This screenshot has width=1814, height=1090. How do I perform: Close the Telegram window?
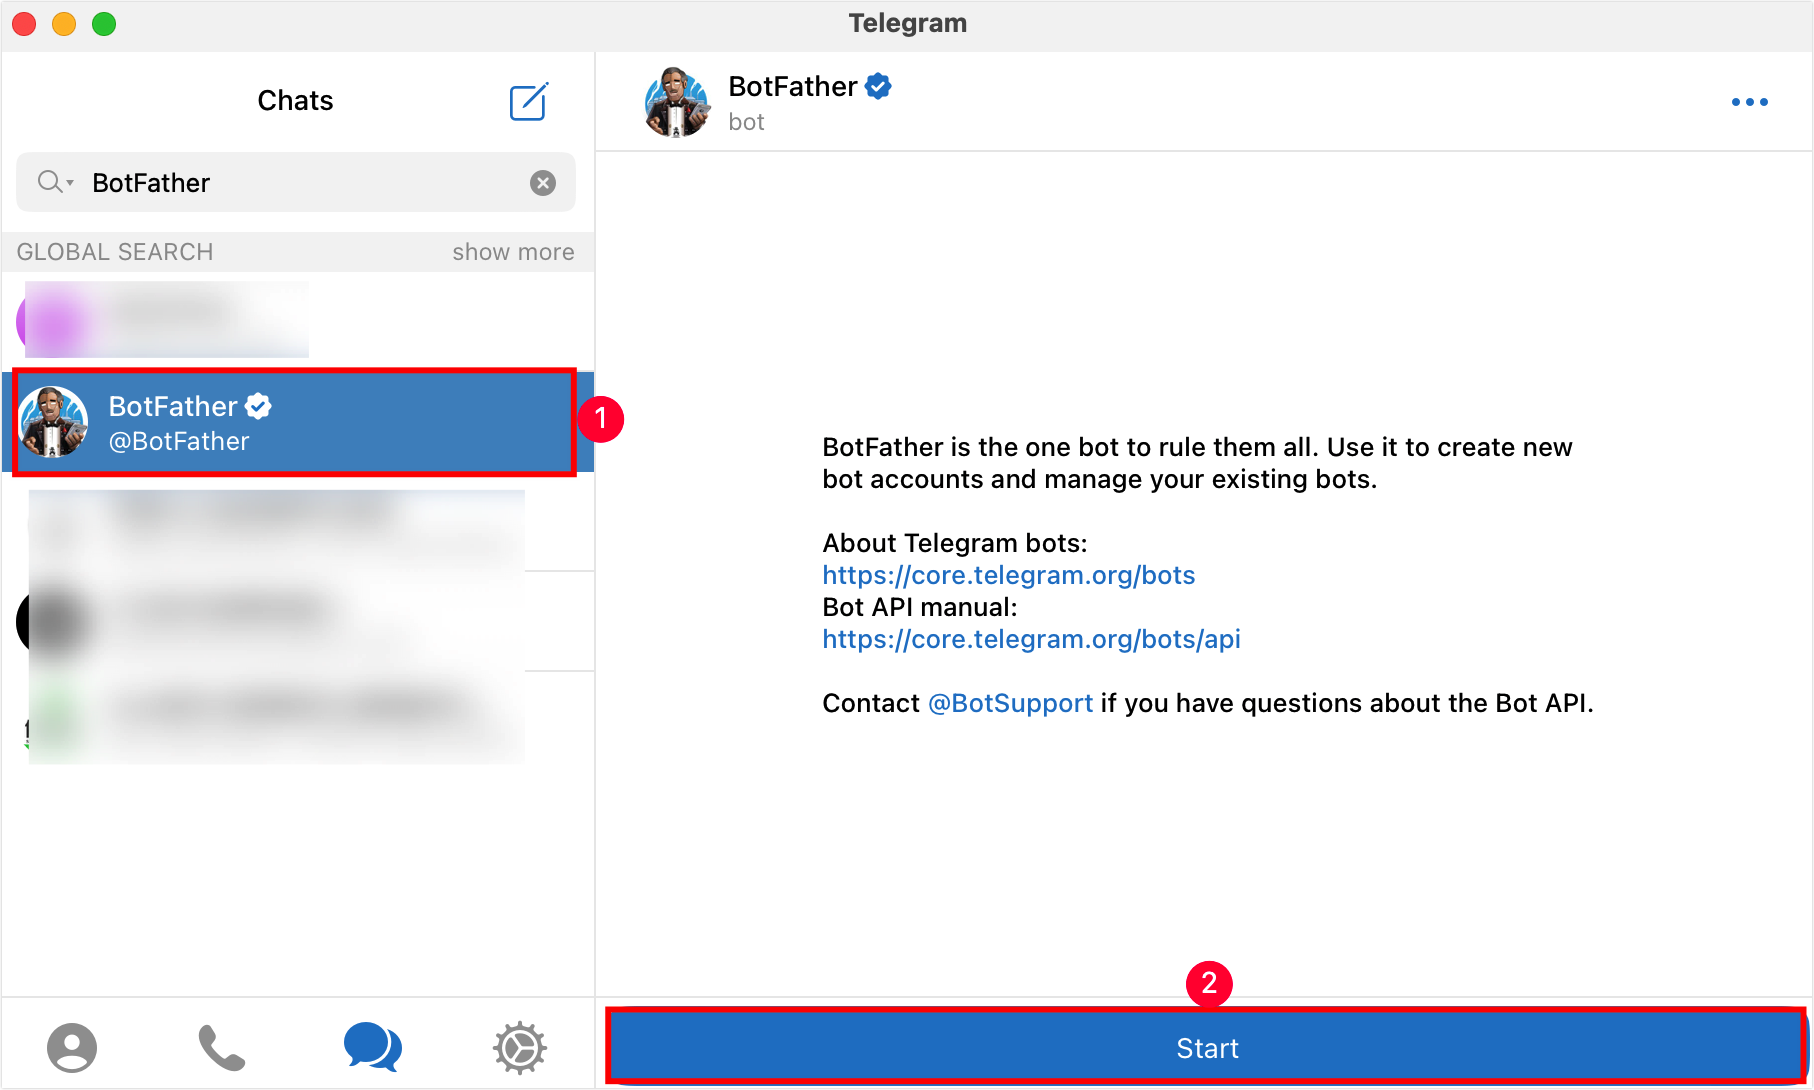[x=24, y=24]
